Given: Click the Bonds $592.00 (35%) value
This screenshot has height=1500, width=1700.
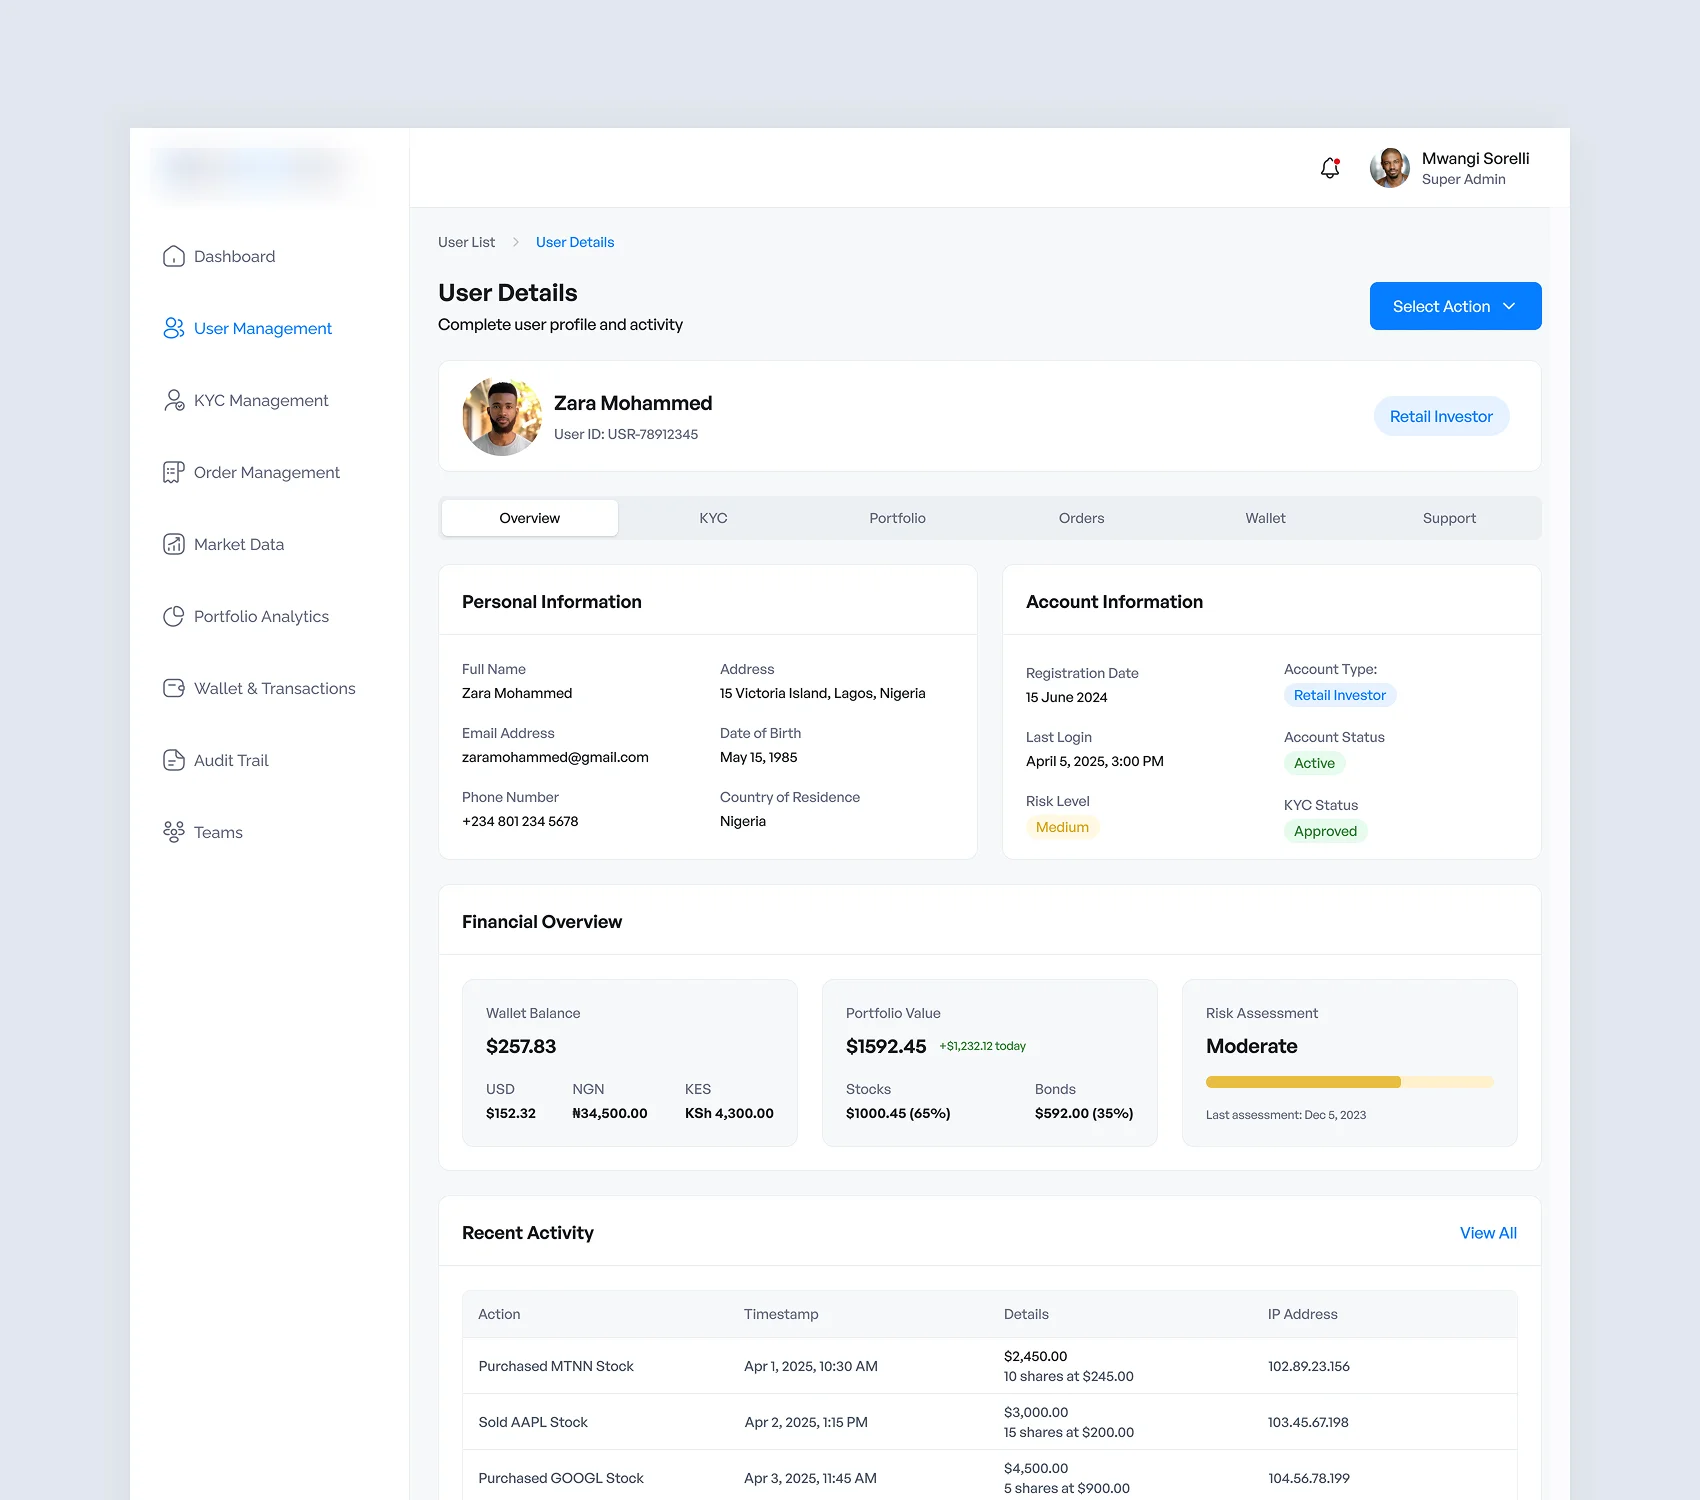Looking at the screenshot, I should click(x=1084, y=1113).
